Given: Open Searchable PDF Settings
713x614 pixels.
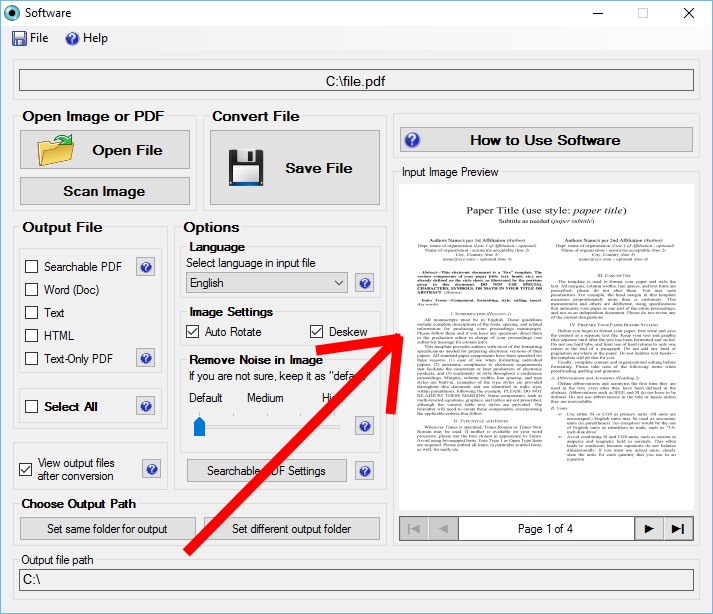Looking at the screenshot, I should click(x=266, y=471).
